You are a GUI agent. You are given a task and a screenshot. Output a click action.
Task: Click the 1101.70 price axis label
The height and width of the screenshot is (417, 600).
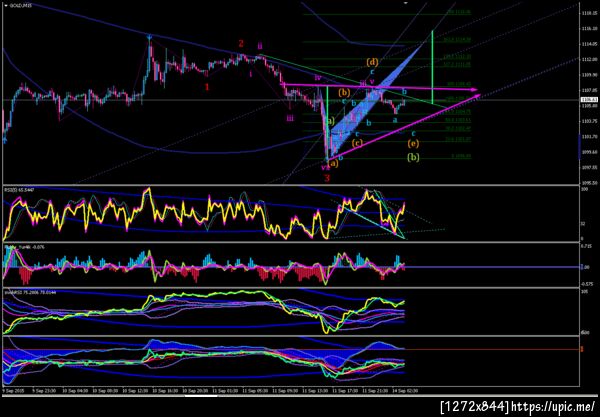tap(590, 137)
